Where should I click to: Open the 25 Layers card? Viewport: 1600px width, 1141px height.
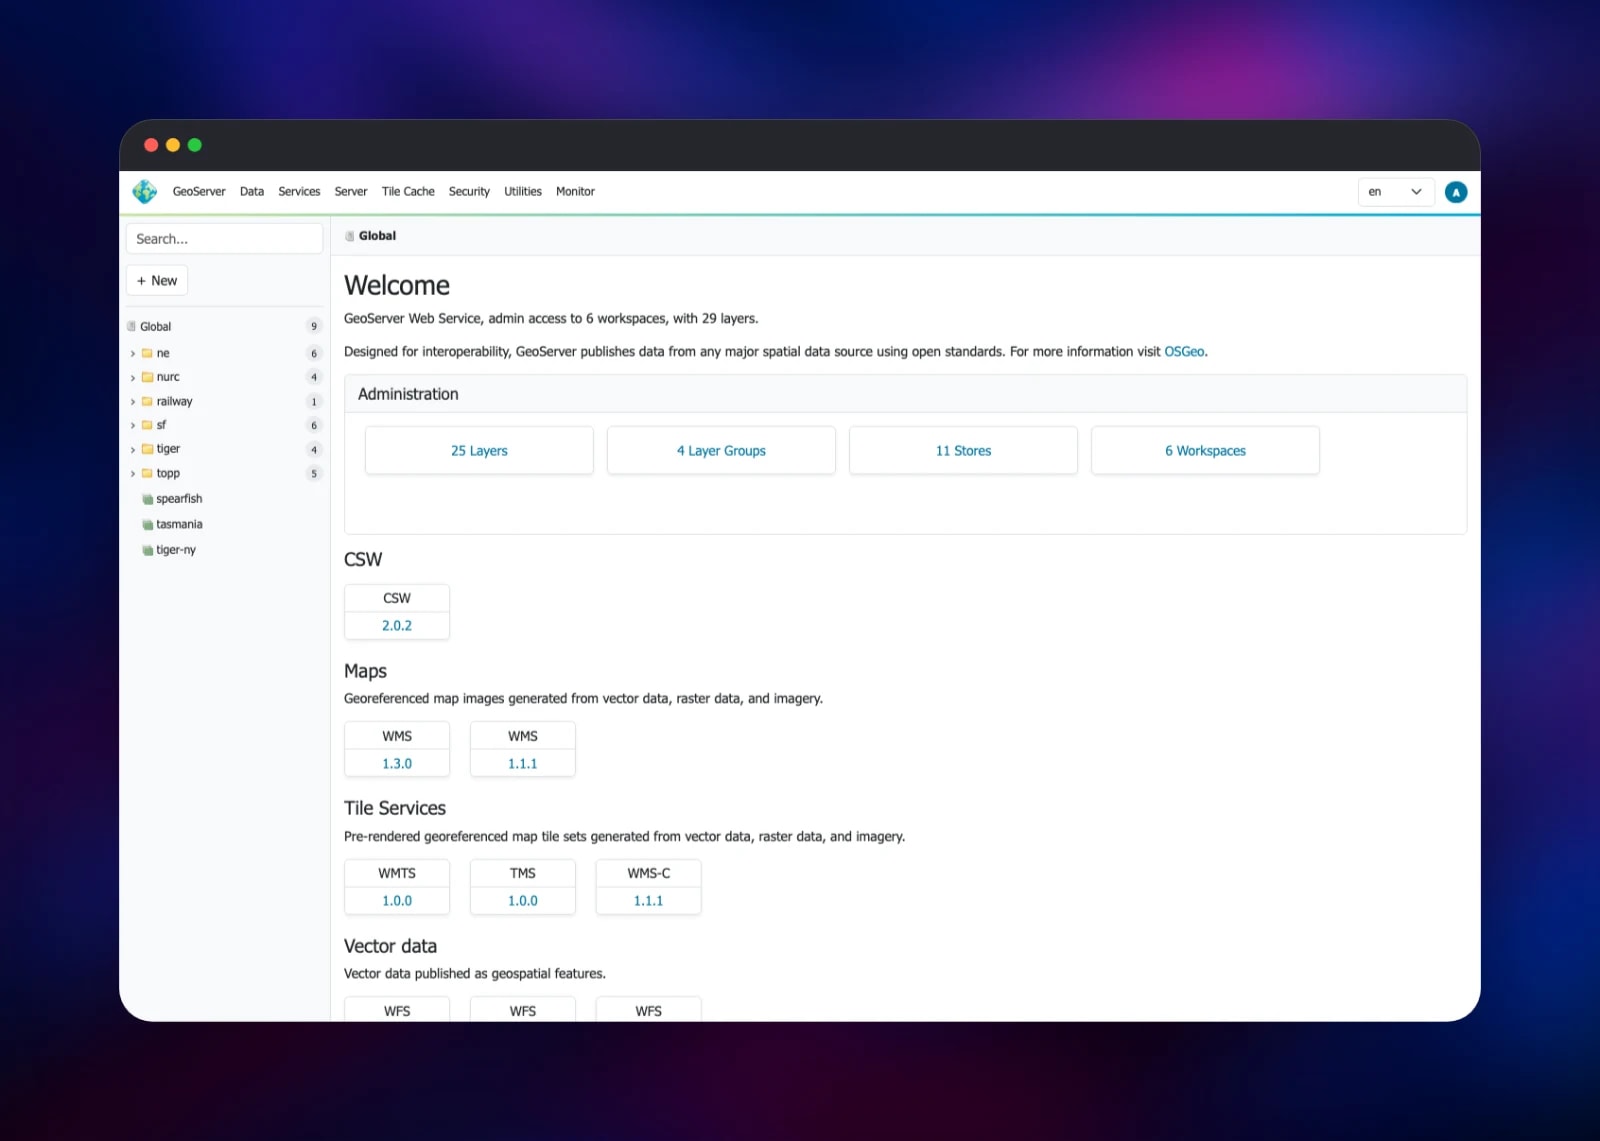(x=479, y=451)
